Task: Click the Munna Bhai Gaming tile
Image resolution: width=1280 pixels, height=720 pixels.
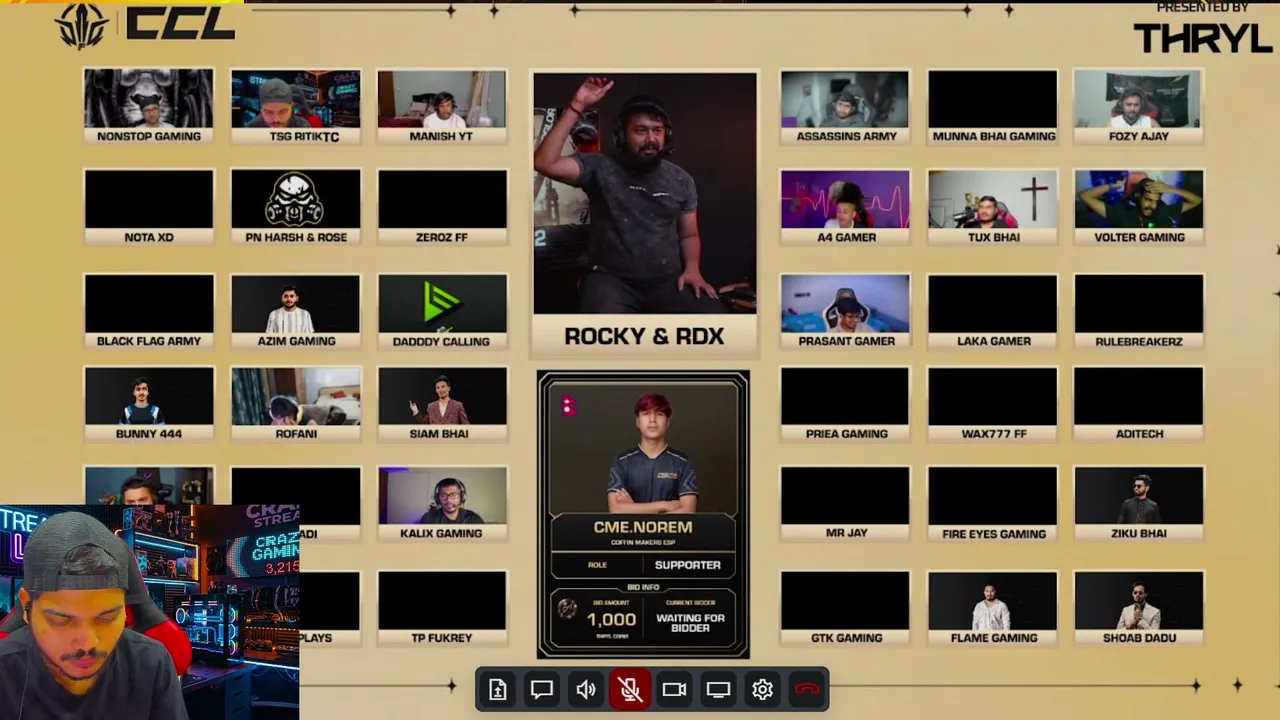Action: (993, 107)
